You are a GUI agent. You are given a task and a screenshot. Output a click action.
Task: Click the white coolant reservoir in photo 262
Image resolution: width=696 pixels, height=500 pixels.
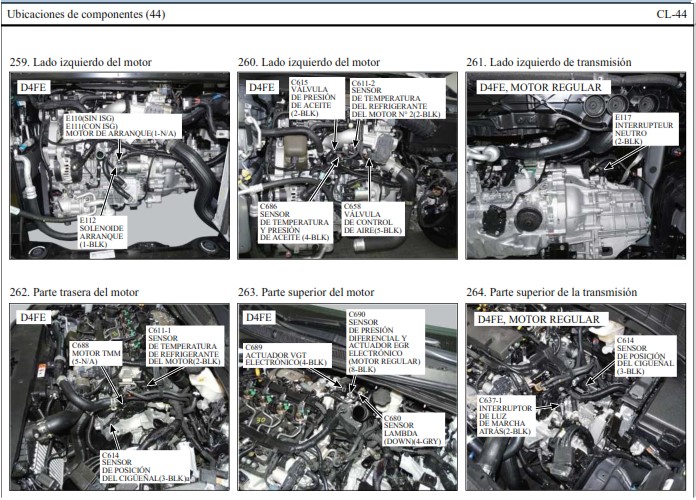click(206, 385)
